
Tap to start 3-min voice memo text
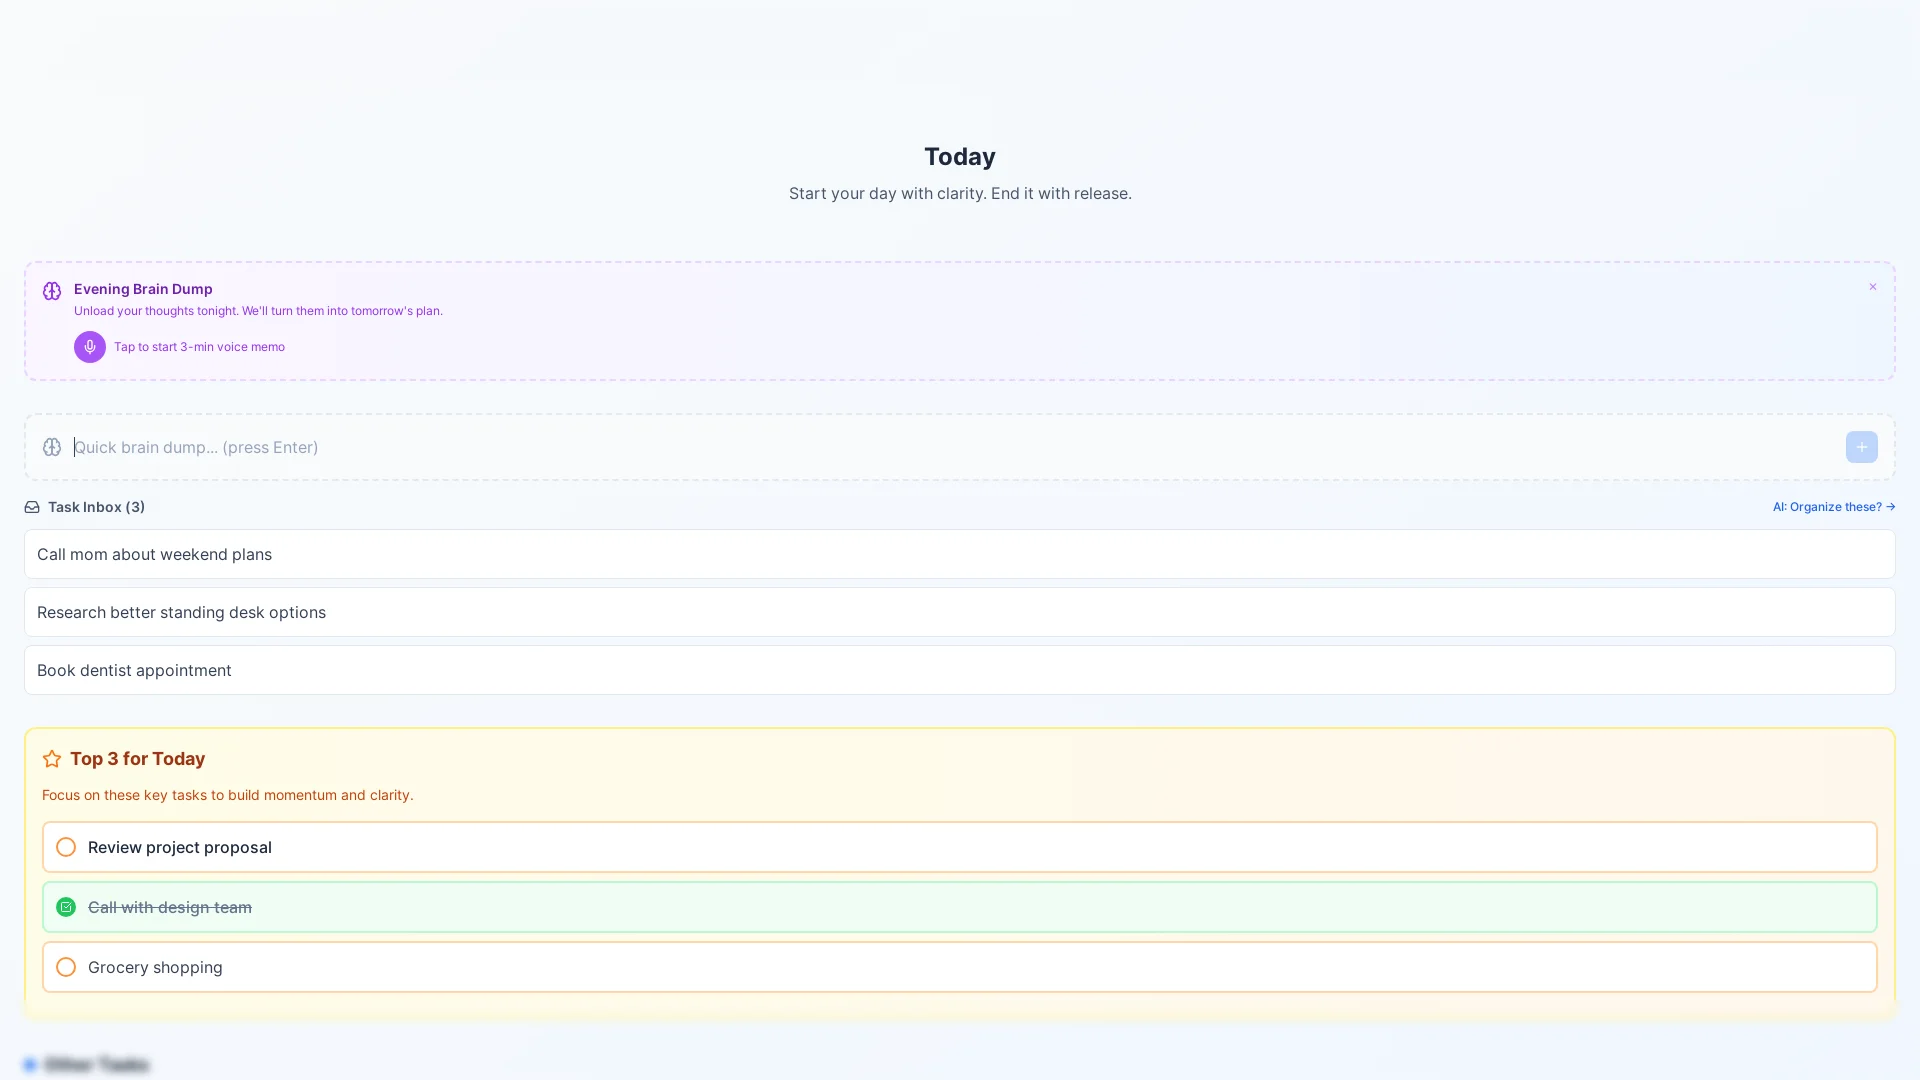[x=199, y=347]
